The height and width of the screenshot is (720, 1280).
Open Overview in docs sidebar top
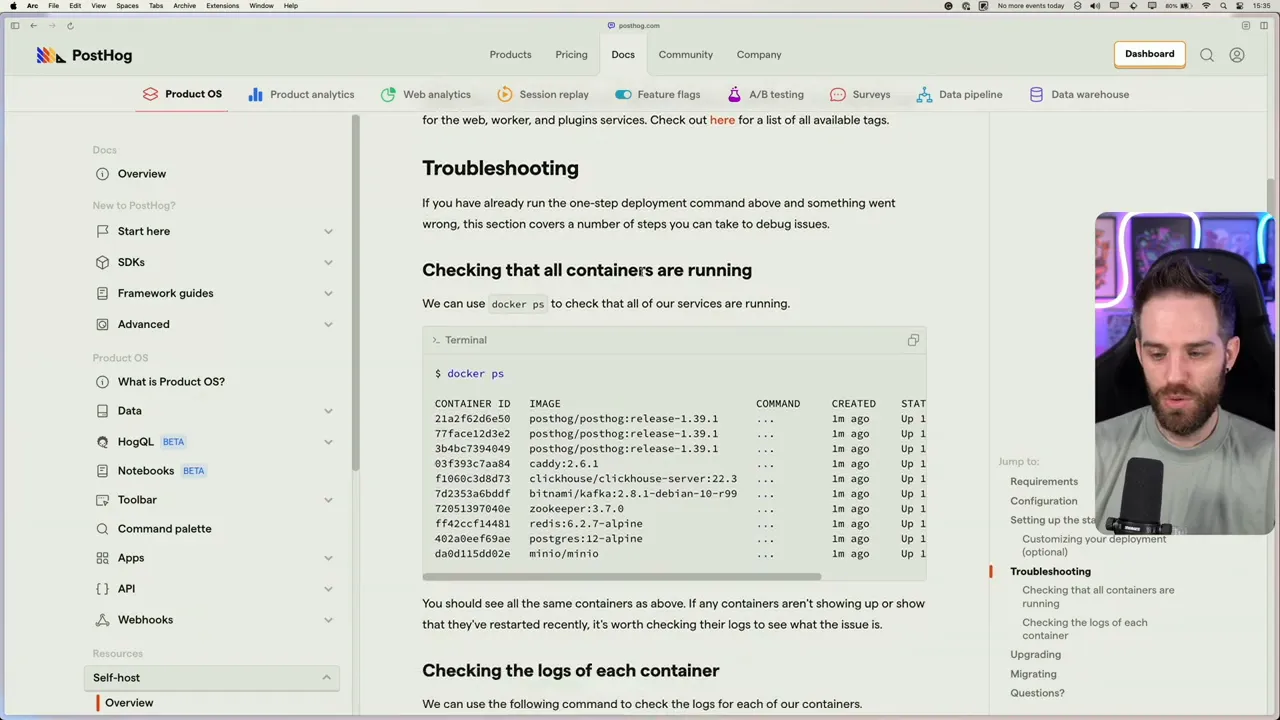142,174
